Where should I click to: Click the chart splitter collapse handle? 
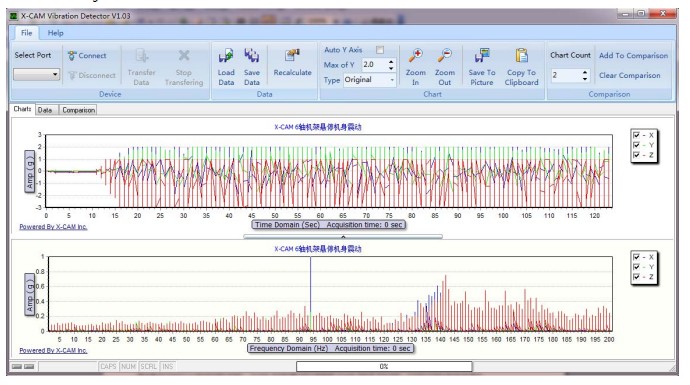click(x=343, y=236)
